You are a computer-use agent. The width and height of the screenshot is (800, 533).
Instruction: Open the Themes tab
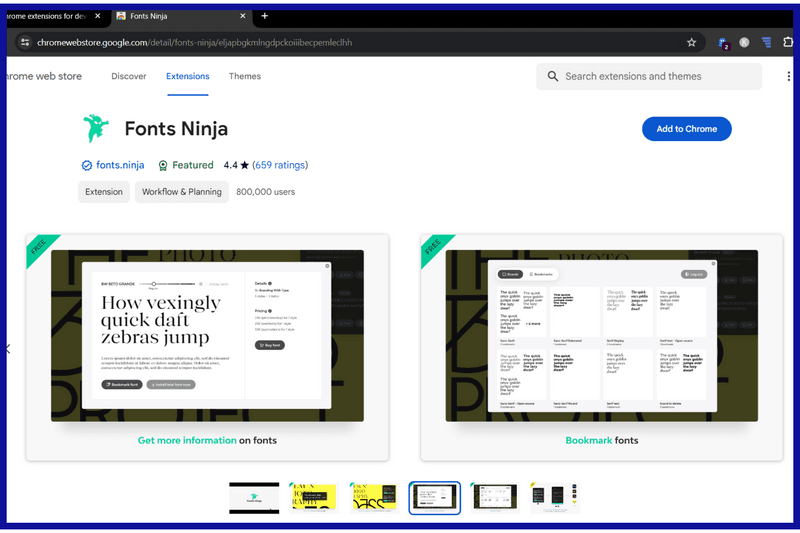click(245, 76)
